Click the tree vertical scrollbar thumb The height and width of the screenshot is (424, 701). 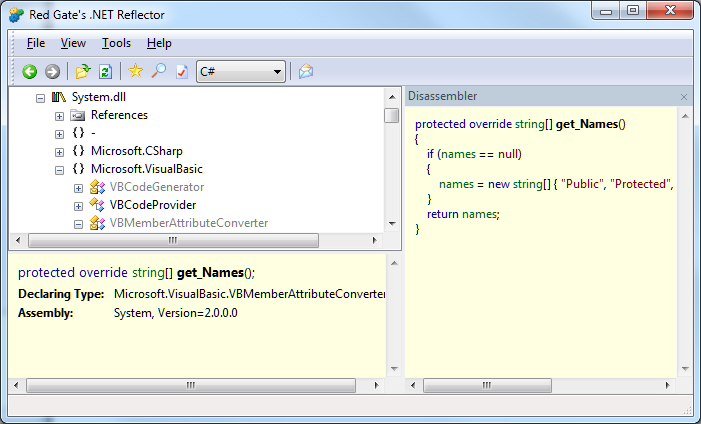click(x=392, y=115)
